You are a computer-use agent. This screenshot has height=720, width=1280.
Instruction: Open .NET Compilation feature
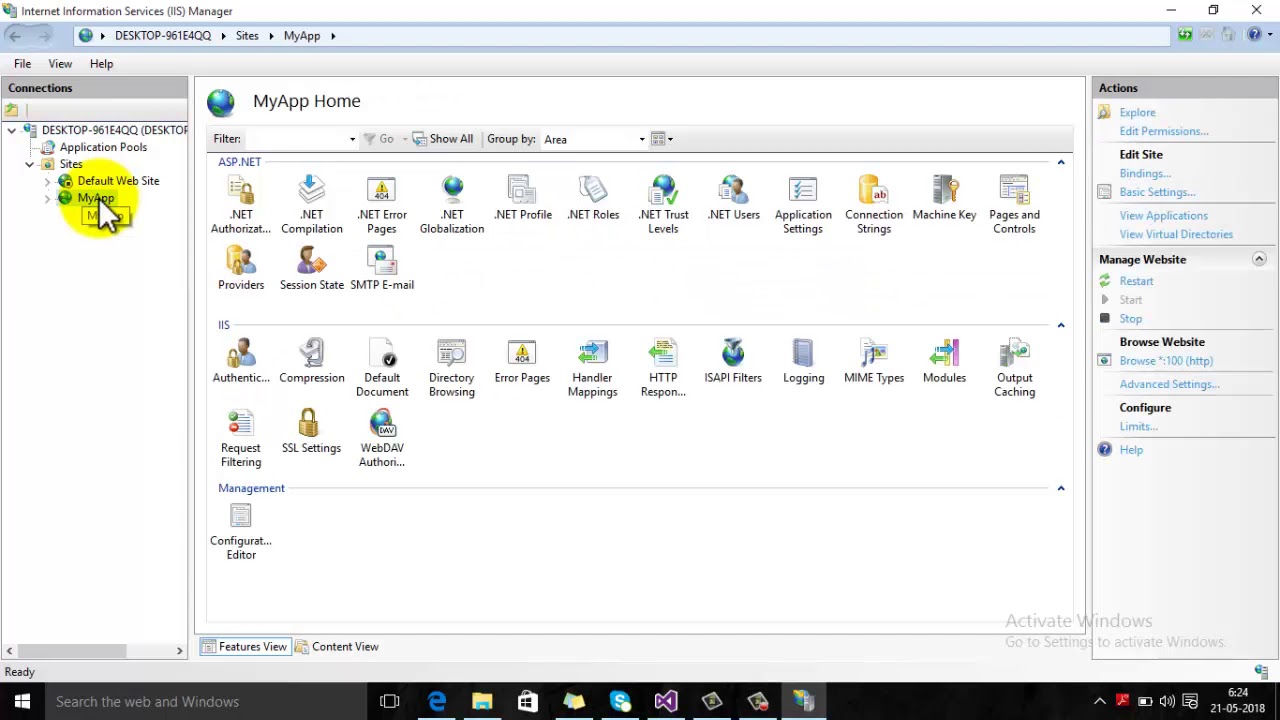pos(311,205)
